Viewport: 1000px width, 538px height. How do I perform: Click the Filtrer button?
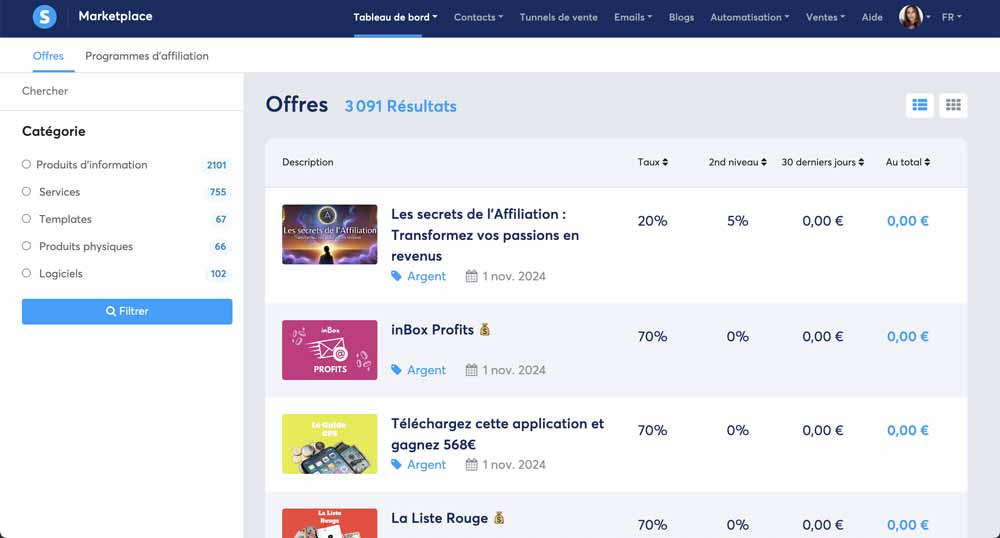pyautogui.click(x=127, y=311)
